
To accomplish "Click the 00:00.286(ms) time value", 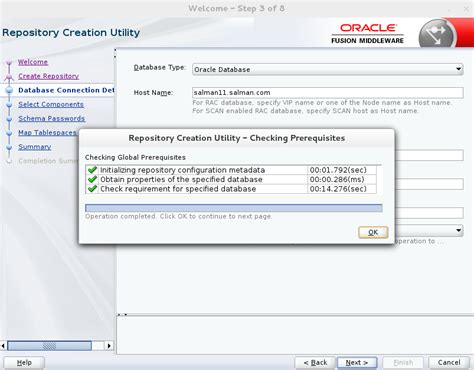I will pyautogui.click(x=337, y=179).
